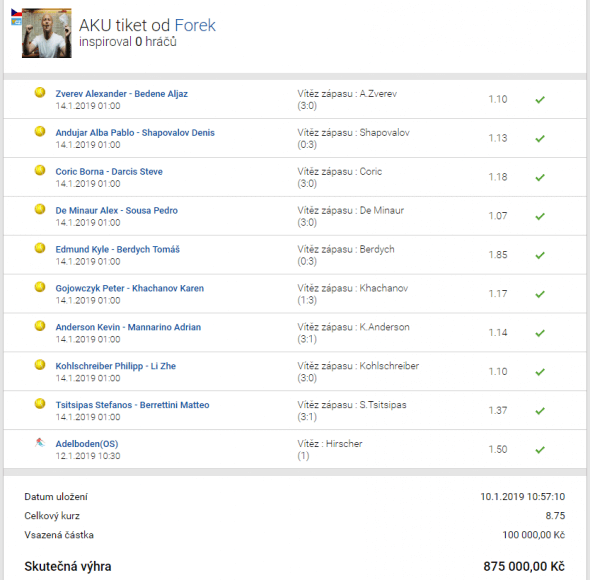Click the skiing icon beside Adelboden(OS)
The height and width of the screenshot is (580, 590).
pyautogui.click(x=40, y=442)
